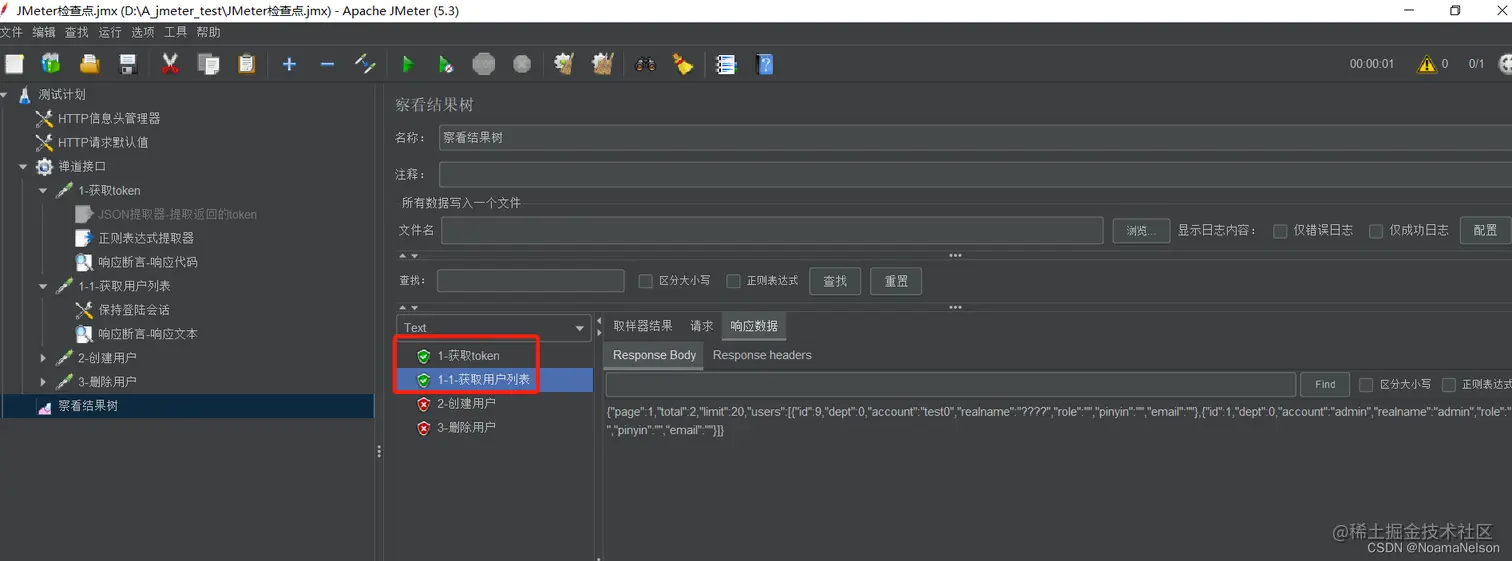This screenshot has height=561, width=1512.
Task: Open the 工具 menu
Action: tap(176, 32)
